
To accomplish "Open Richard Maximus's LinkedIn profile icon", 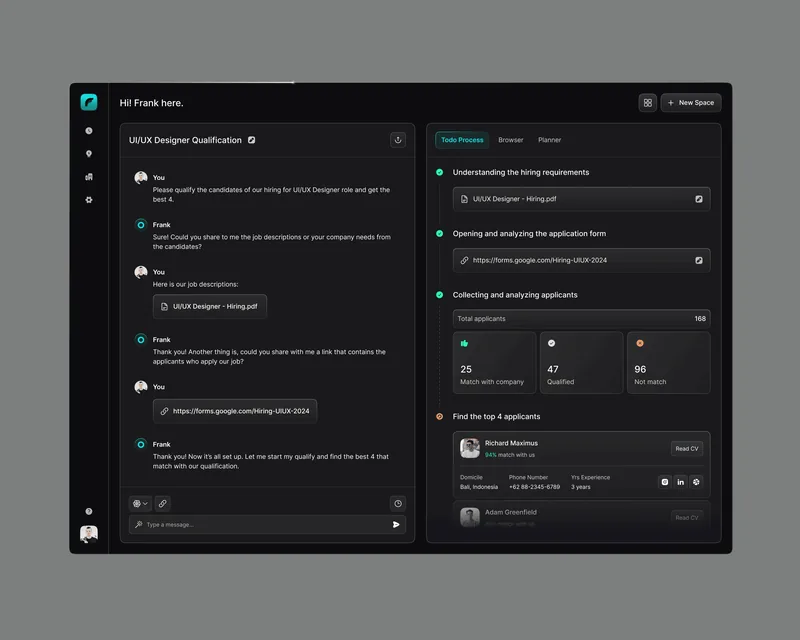I will tap(681, 482).
